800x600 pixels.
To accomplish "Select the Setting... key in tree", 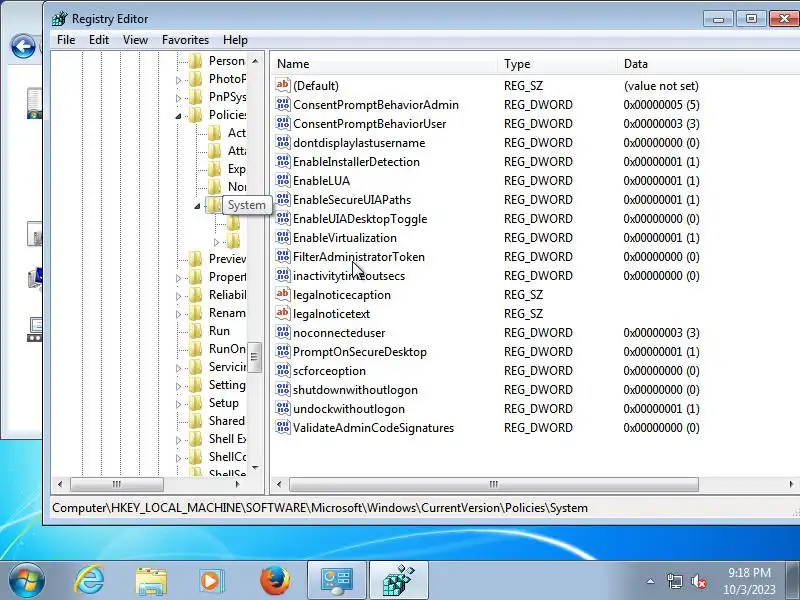I will [x=227, y=385].
